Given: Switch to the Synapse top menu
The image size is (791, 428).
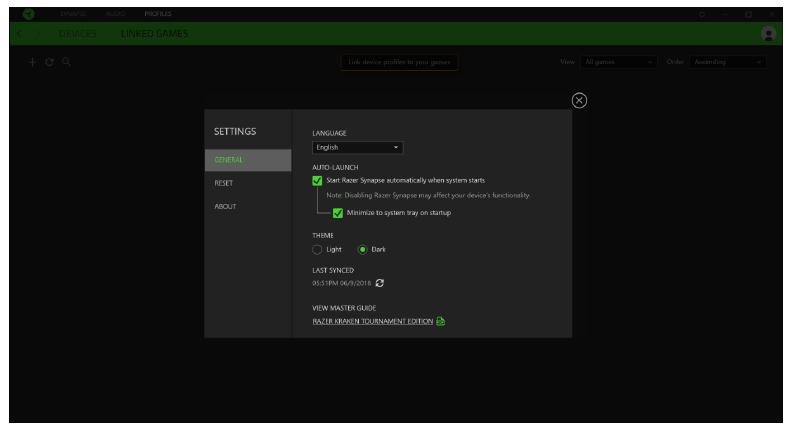Looking at the screenshot, I should (73, 14).
